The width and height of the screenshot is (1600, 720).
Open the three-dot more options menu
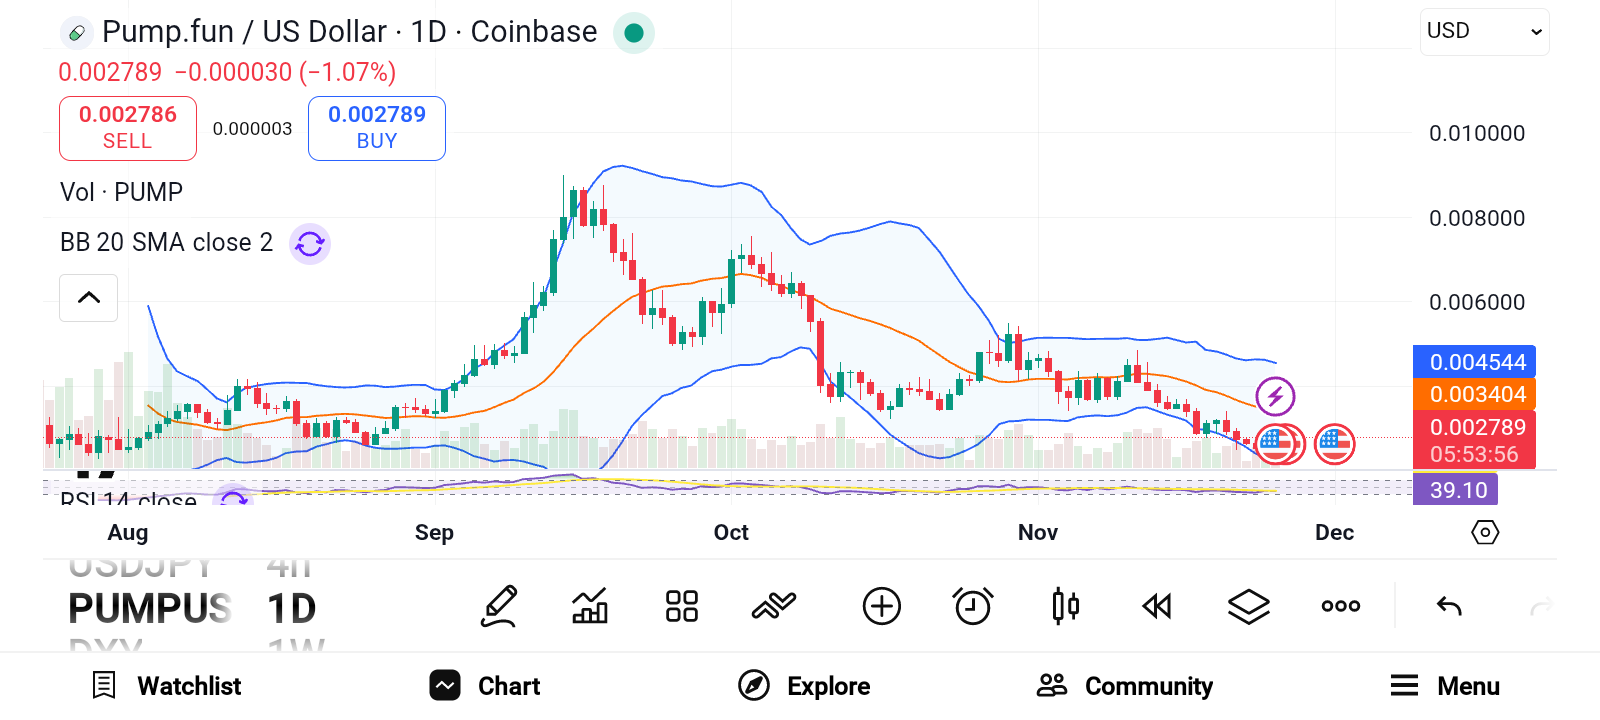point(1339,605)
